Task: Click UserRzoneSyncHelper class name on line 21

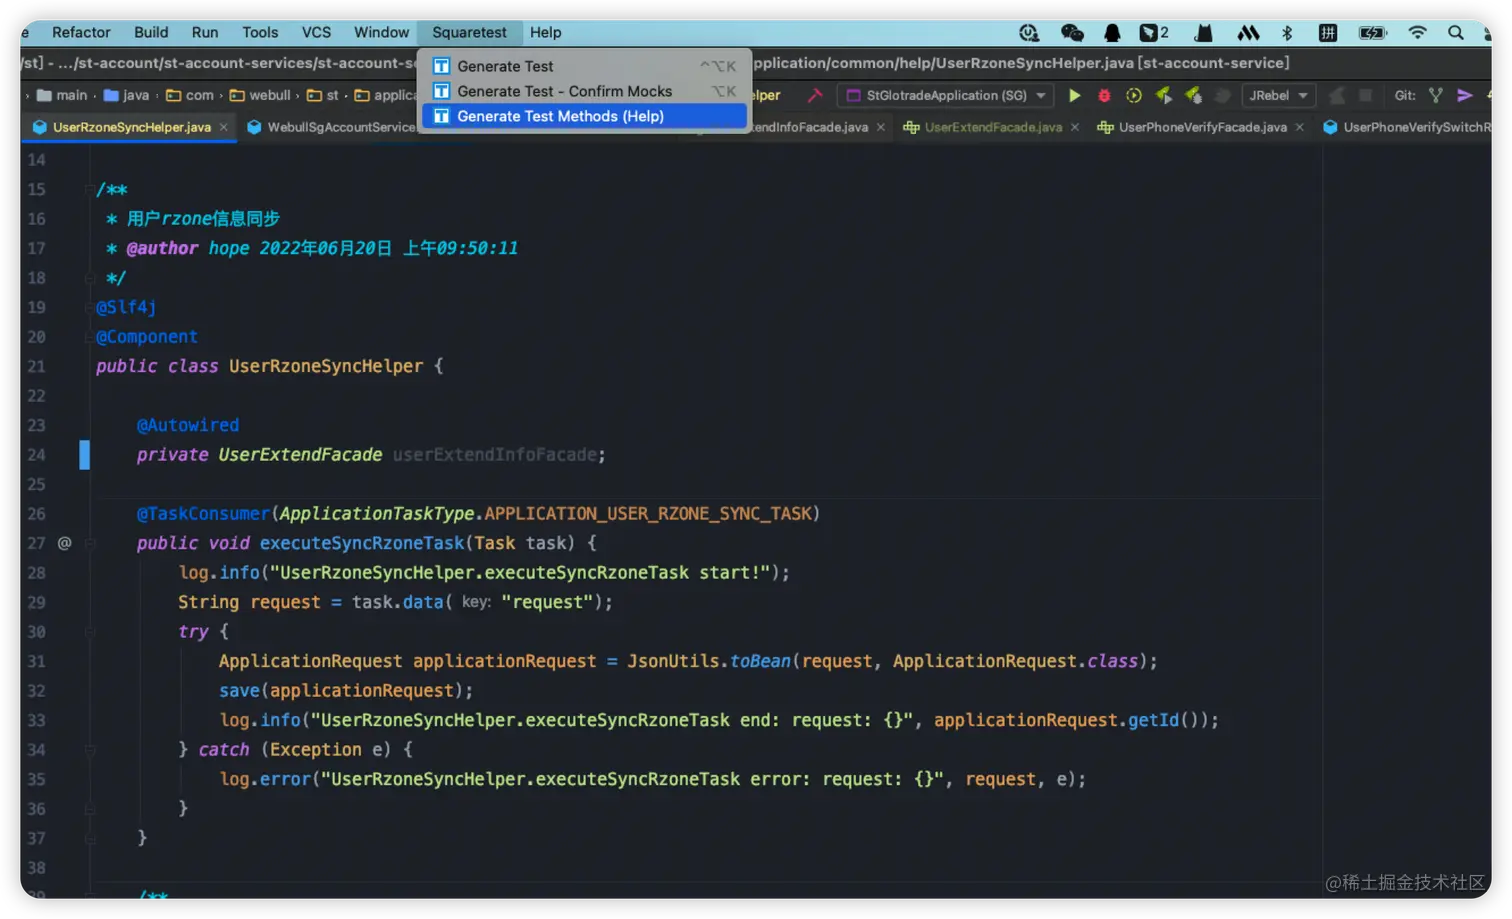Action: [326, 367]
